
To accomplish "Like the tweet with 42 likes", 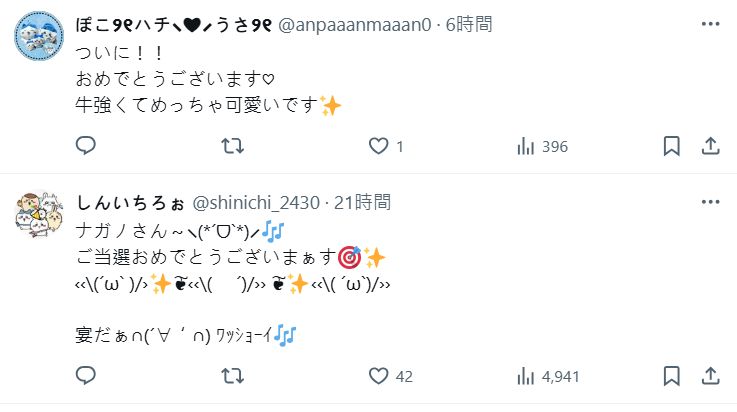I will [378, 377].
